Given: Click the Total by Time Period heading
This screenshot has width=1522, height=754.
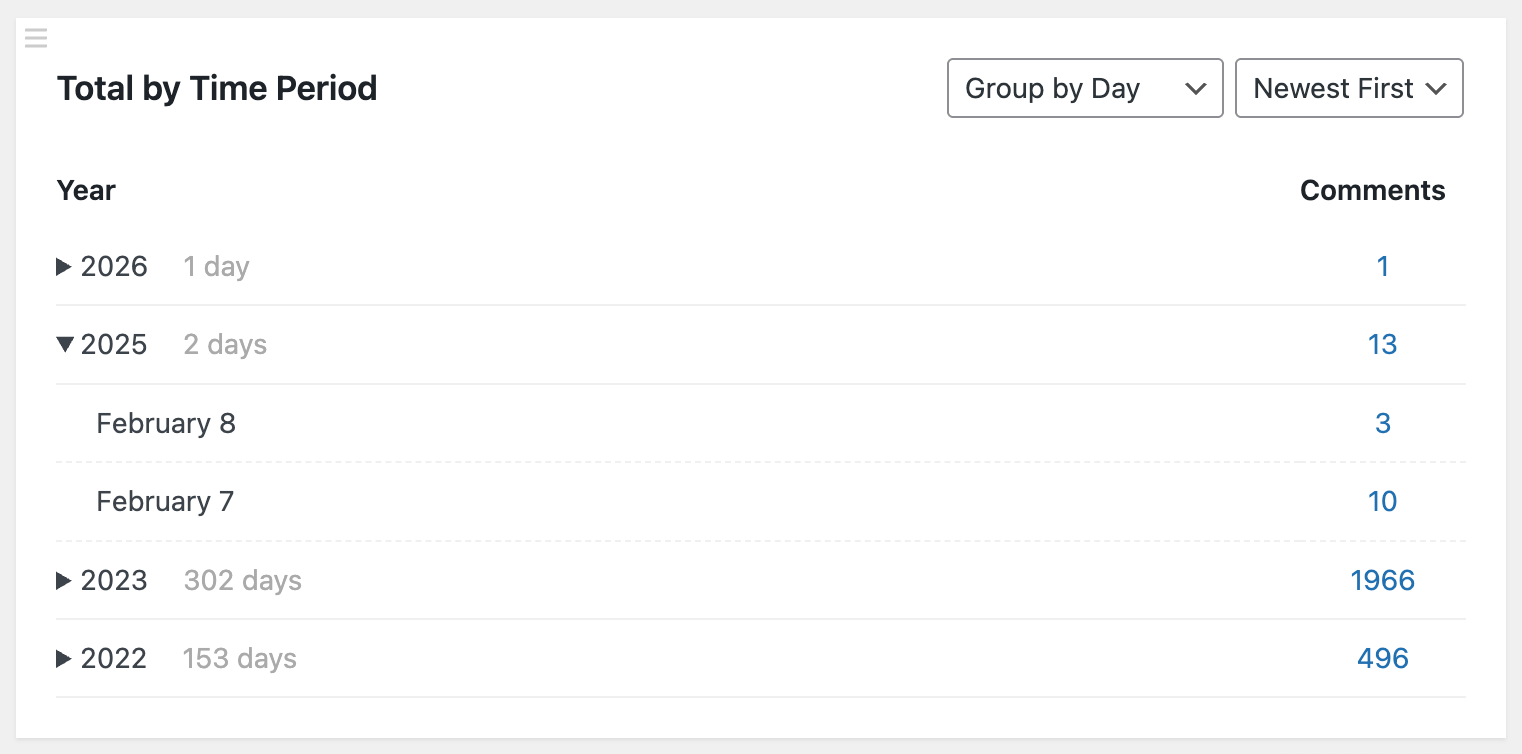Looking at the screenshot, I should (217, 89).
